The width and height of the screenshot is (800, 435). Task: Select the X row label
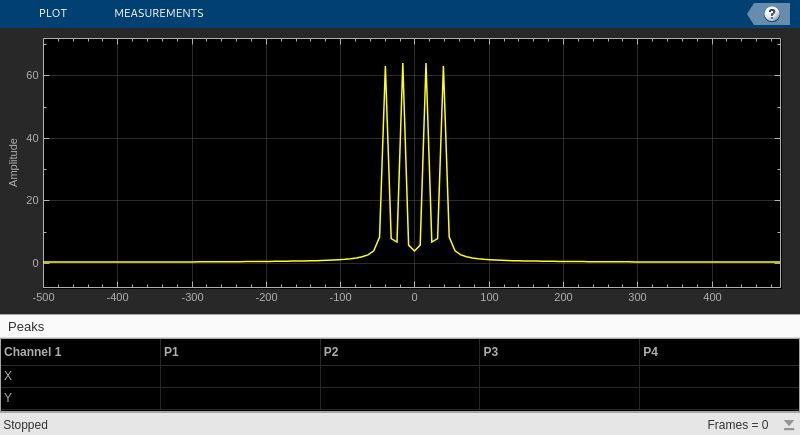click(x=8, y=376)
